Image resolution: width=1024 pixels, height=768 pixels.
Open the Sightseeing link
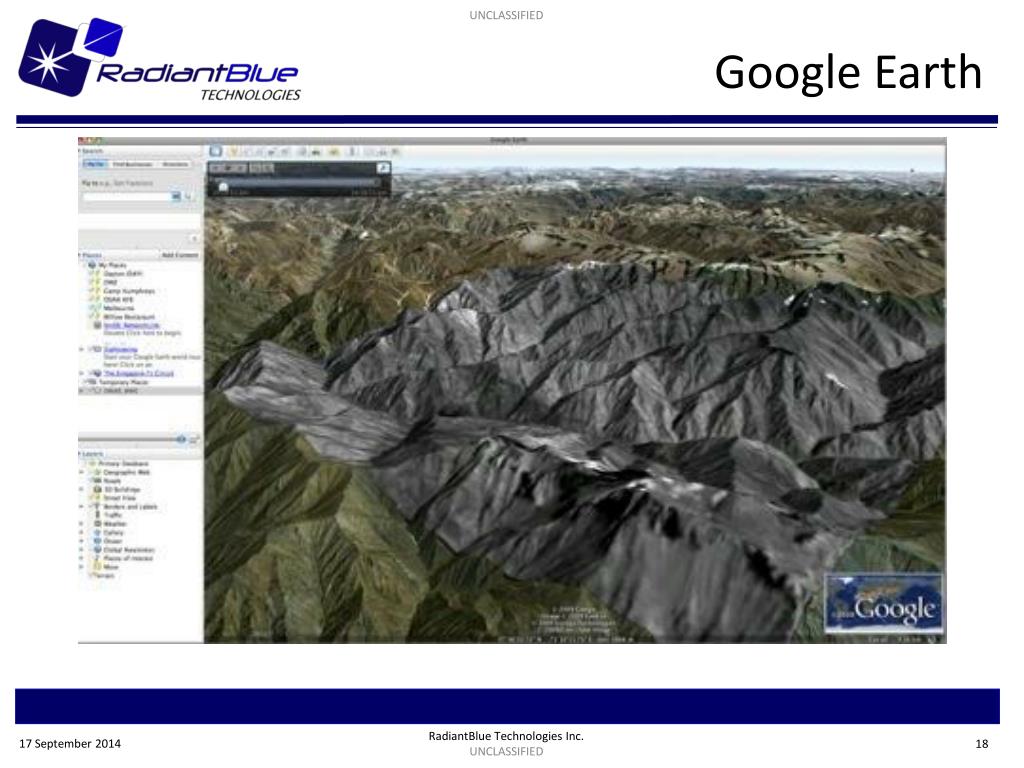click(120, 349)
